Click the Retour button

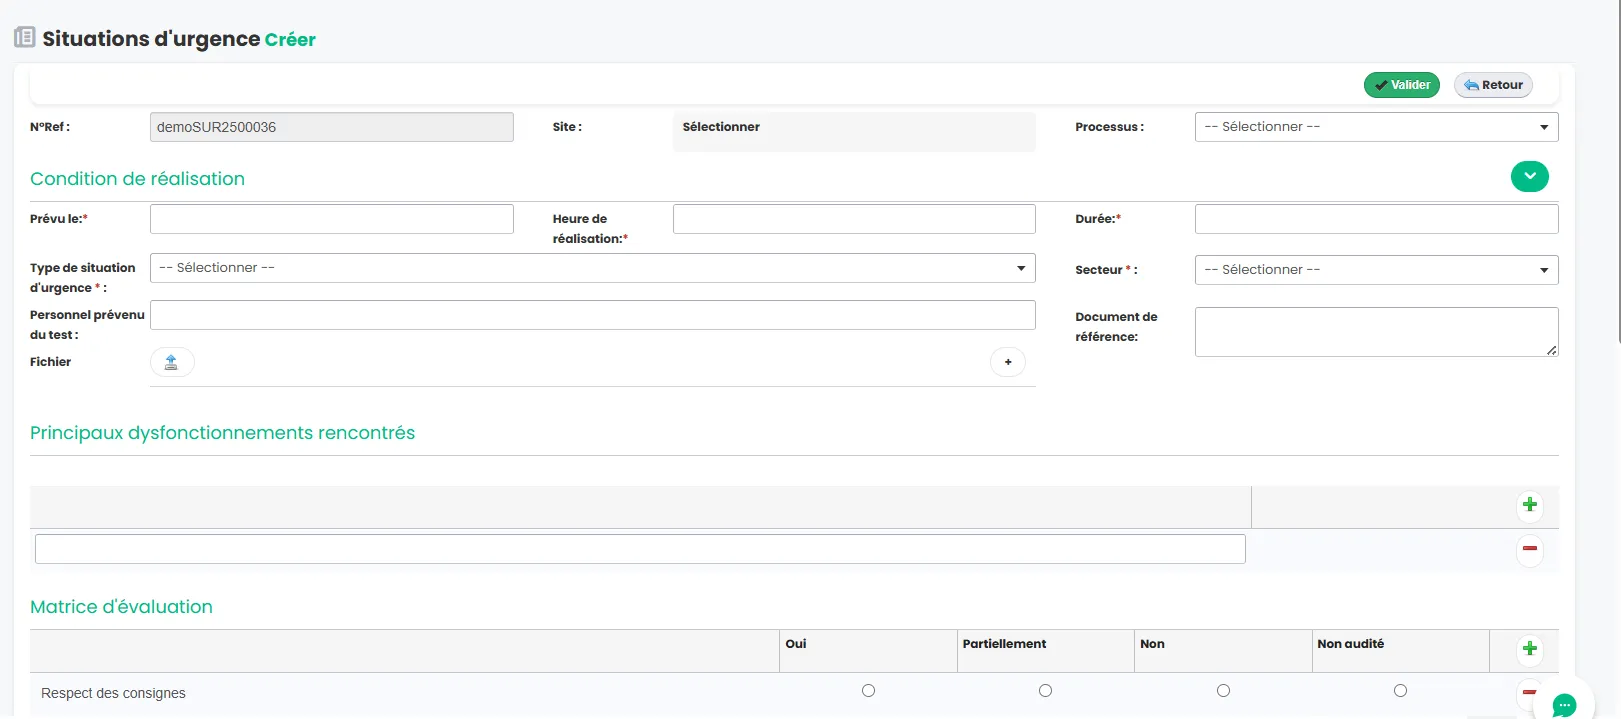point(1493,85)
